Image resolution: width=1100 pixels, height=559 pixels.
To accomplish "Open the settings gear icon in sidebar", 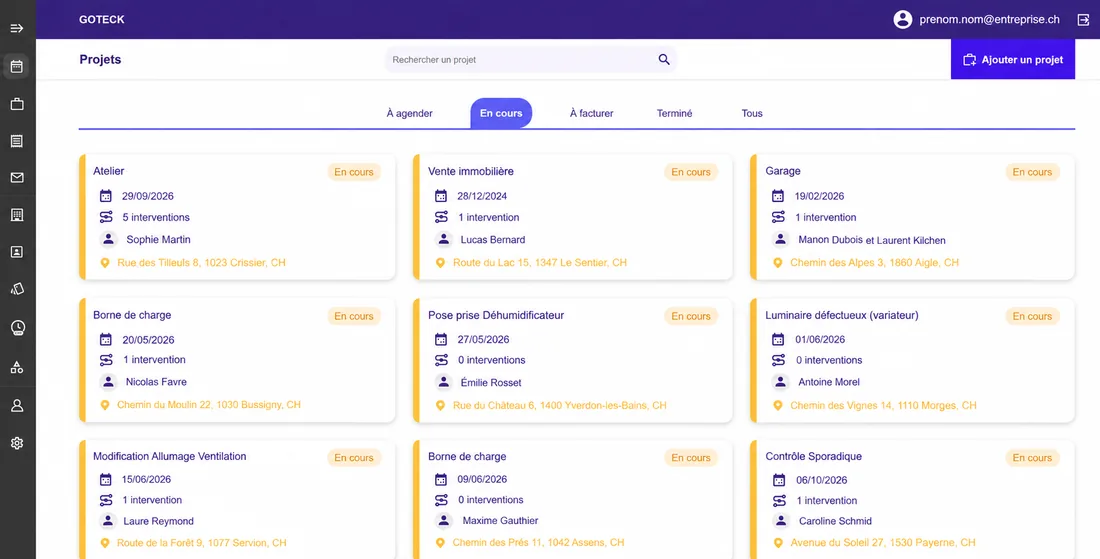I will click(x=18, y=443).
